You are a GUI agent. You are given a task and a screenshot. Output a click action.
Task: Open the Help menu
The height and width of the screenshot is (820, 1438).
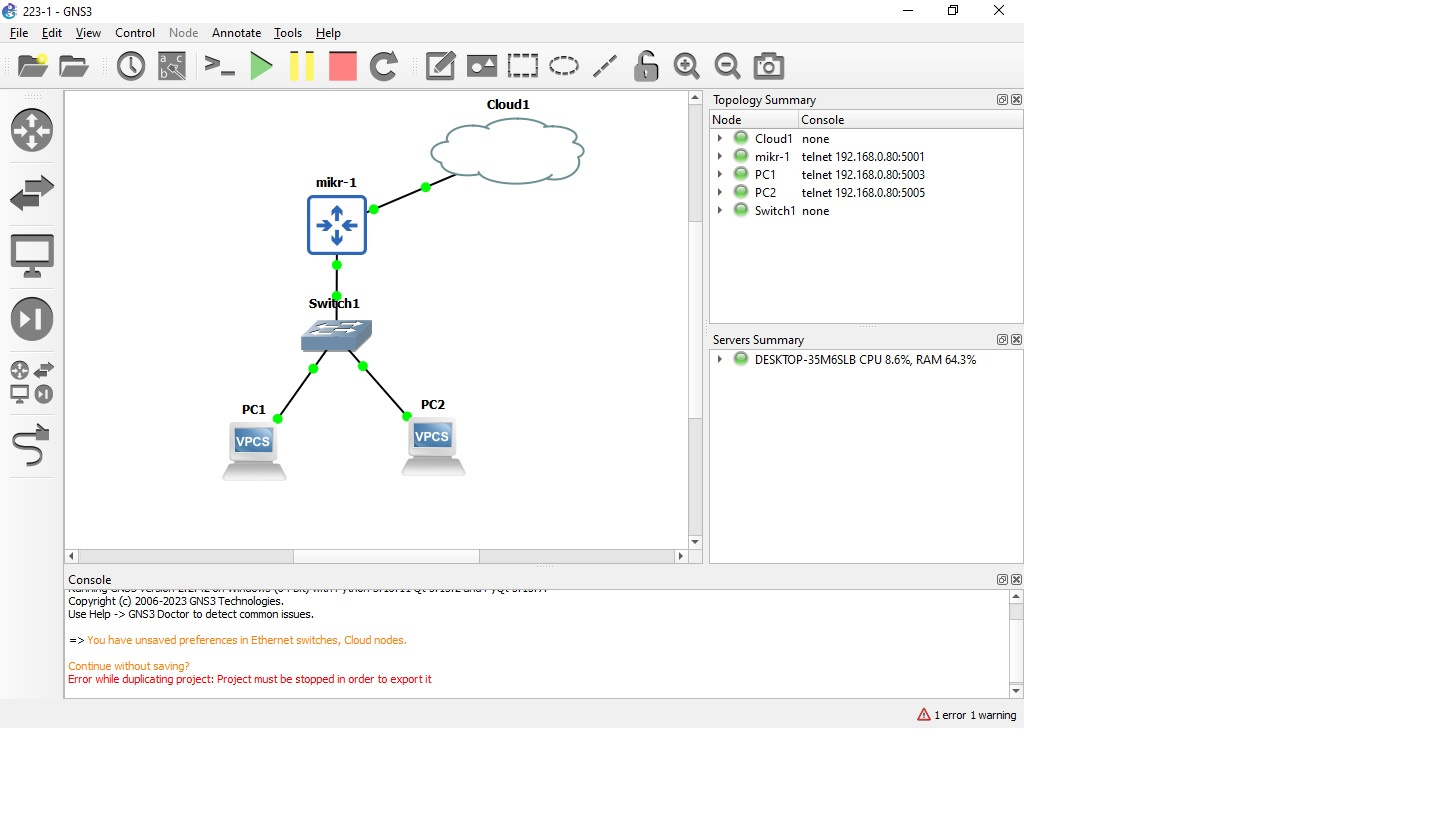pos(328,33)
